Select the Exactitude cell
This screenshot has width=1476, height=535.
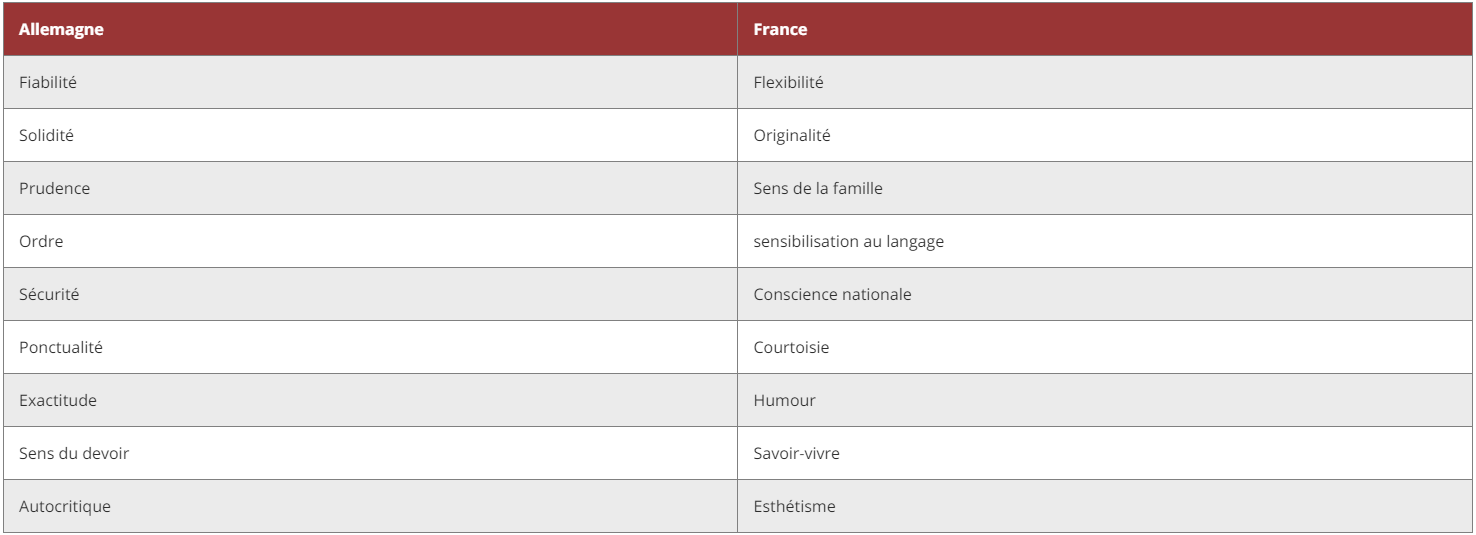pyautogui.click(x=370, y=400)
